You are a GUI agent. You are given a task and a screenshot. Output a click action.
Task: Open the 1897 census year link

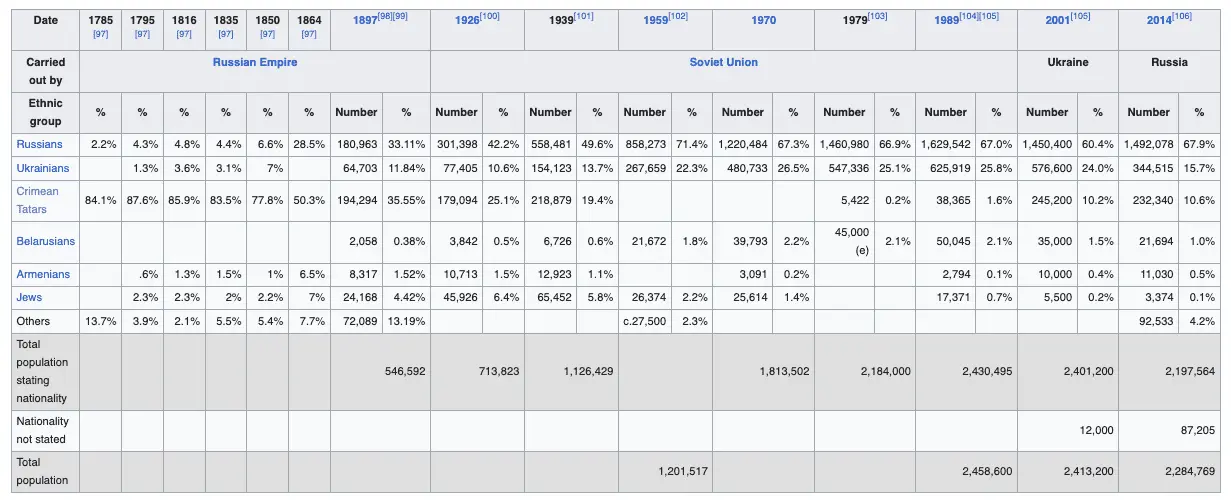click(x=365, y=21)
